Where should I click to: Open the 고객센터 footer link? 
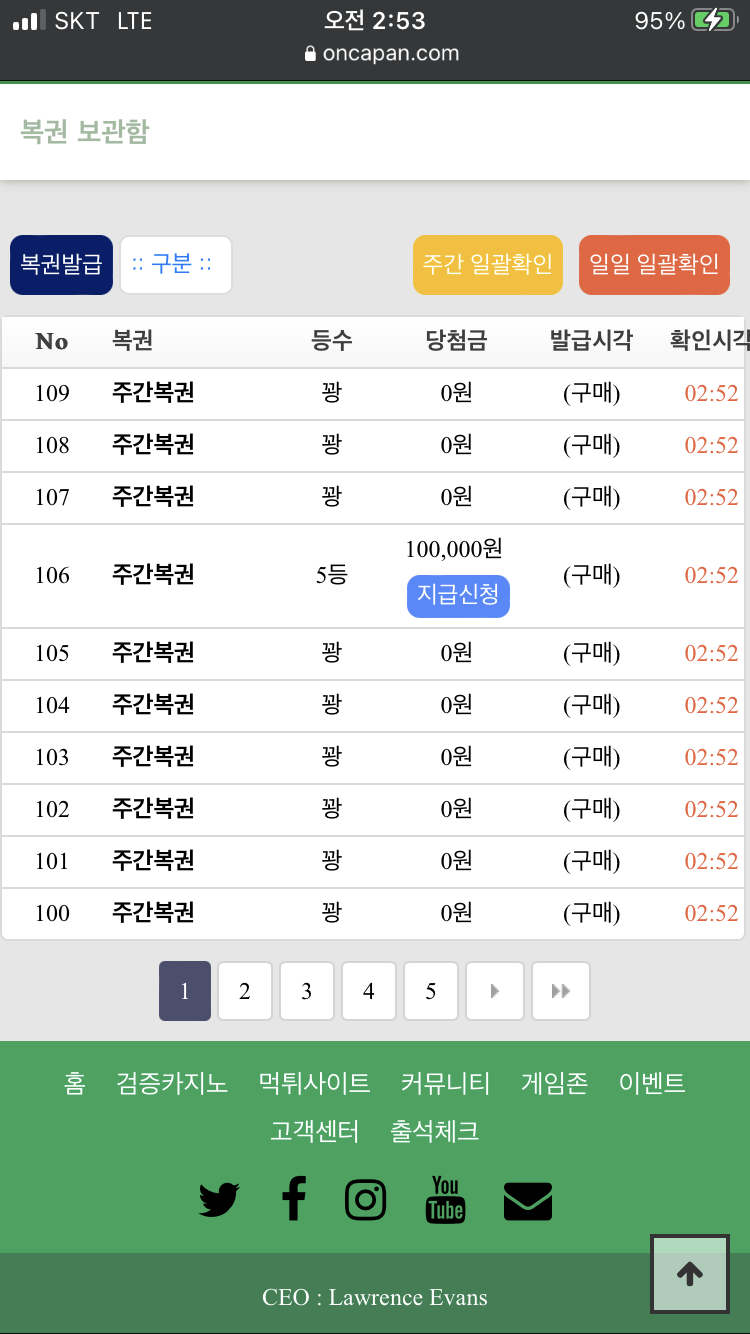[x=315, y=1131]
